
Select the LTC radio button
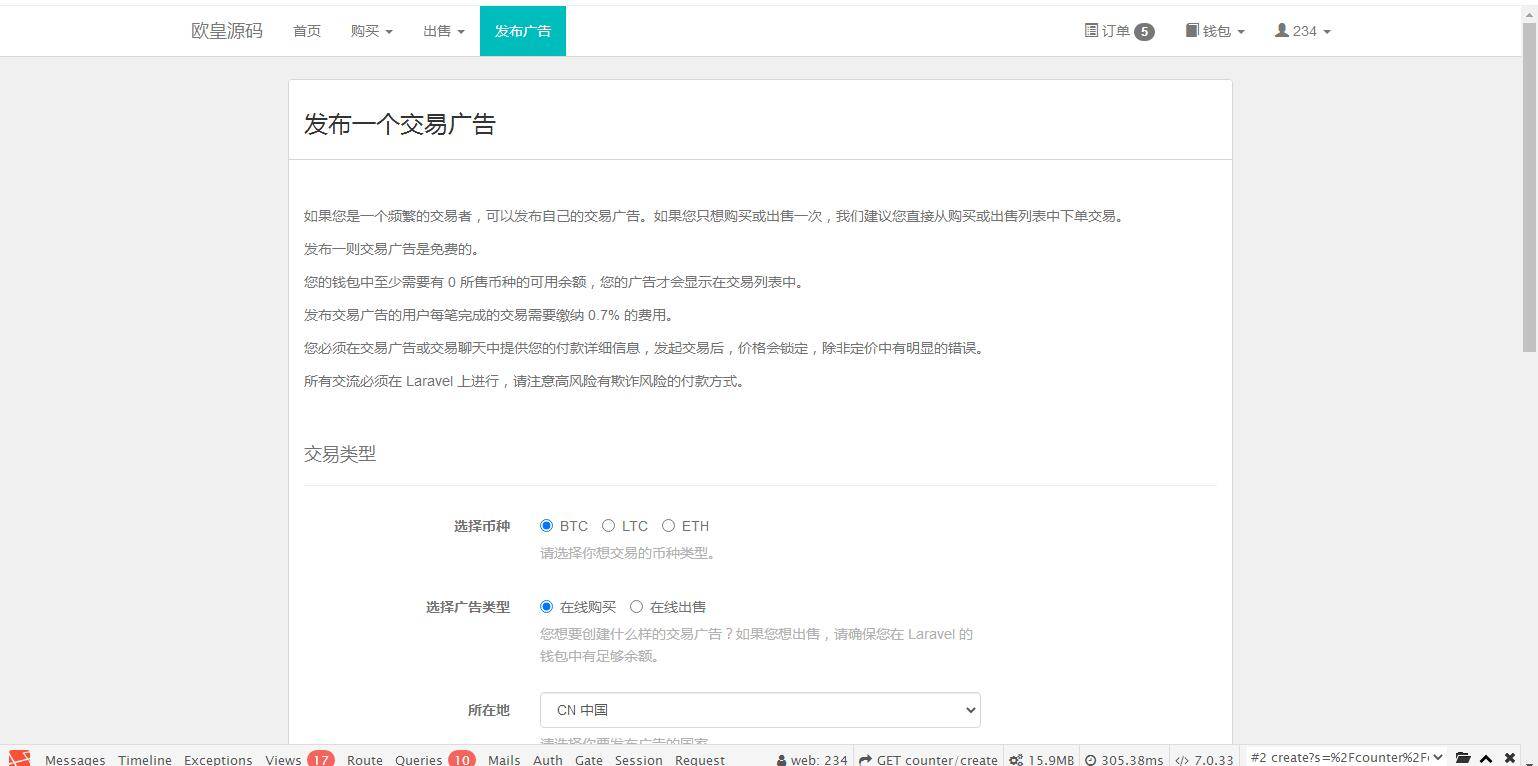pyautogui.click(x=609, y=525)
